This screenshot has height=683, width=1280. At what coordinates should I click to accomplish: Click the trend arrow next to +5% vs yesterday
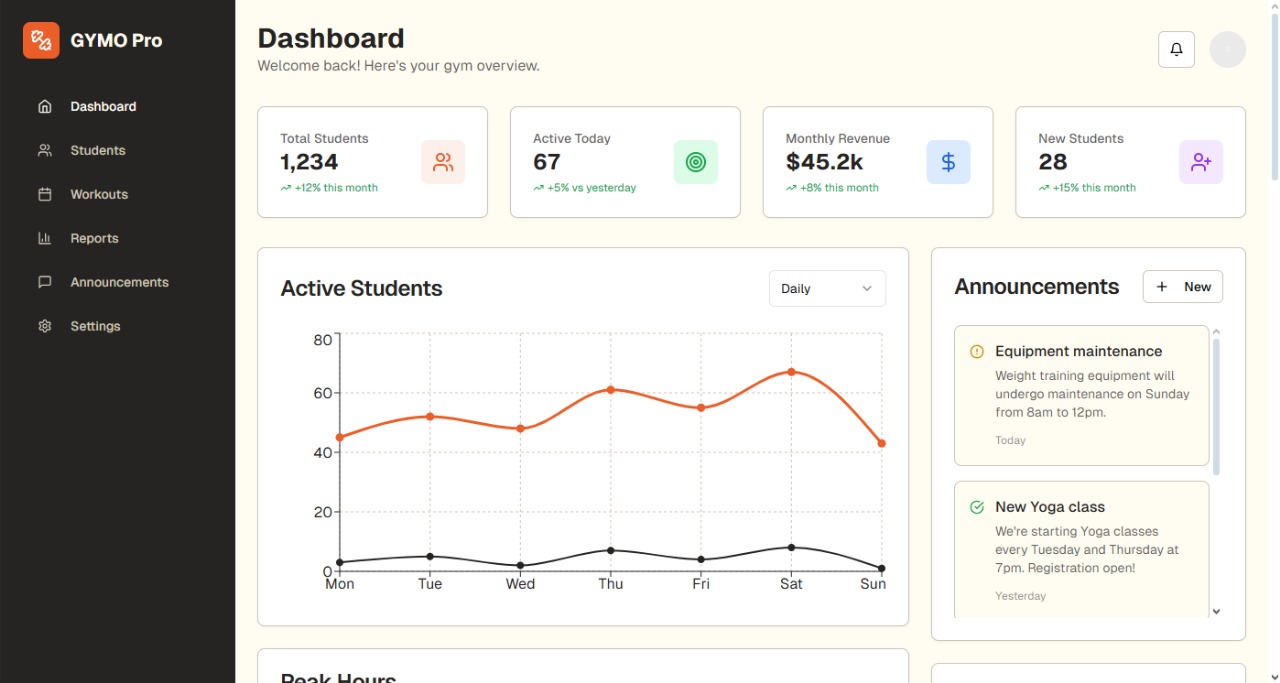coord(539,188)
